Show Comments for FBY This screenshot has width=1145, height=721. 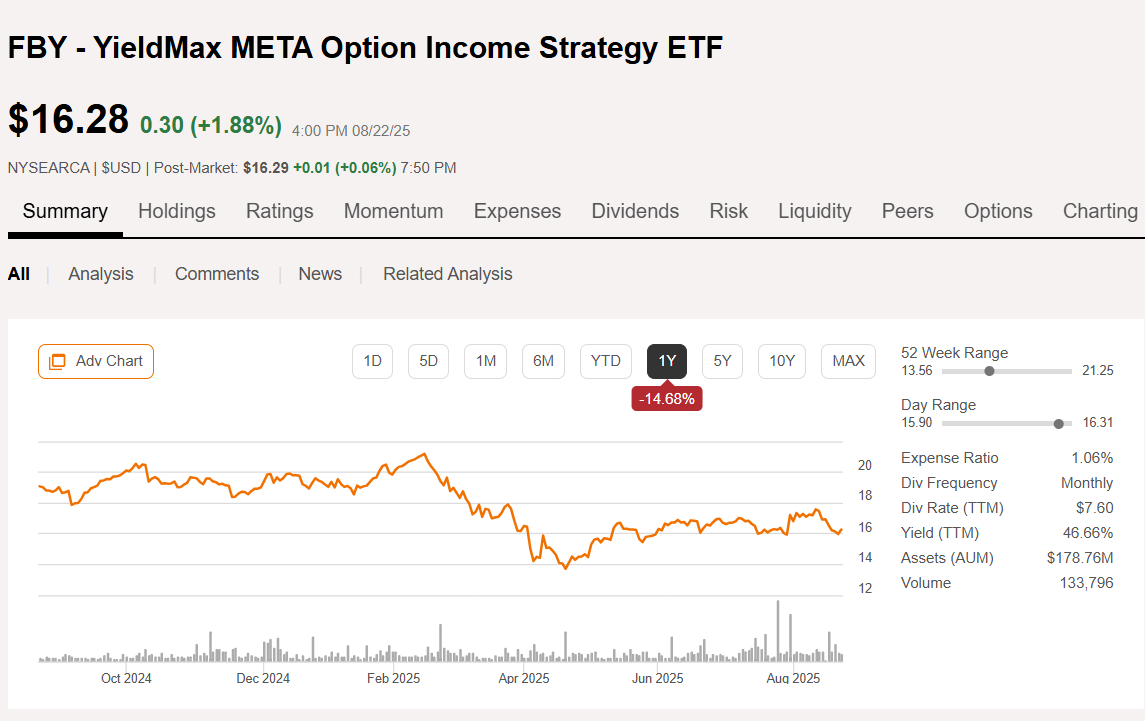click(x=217, y=273)
